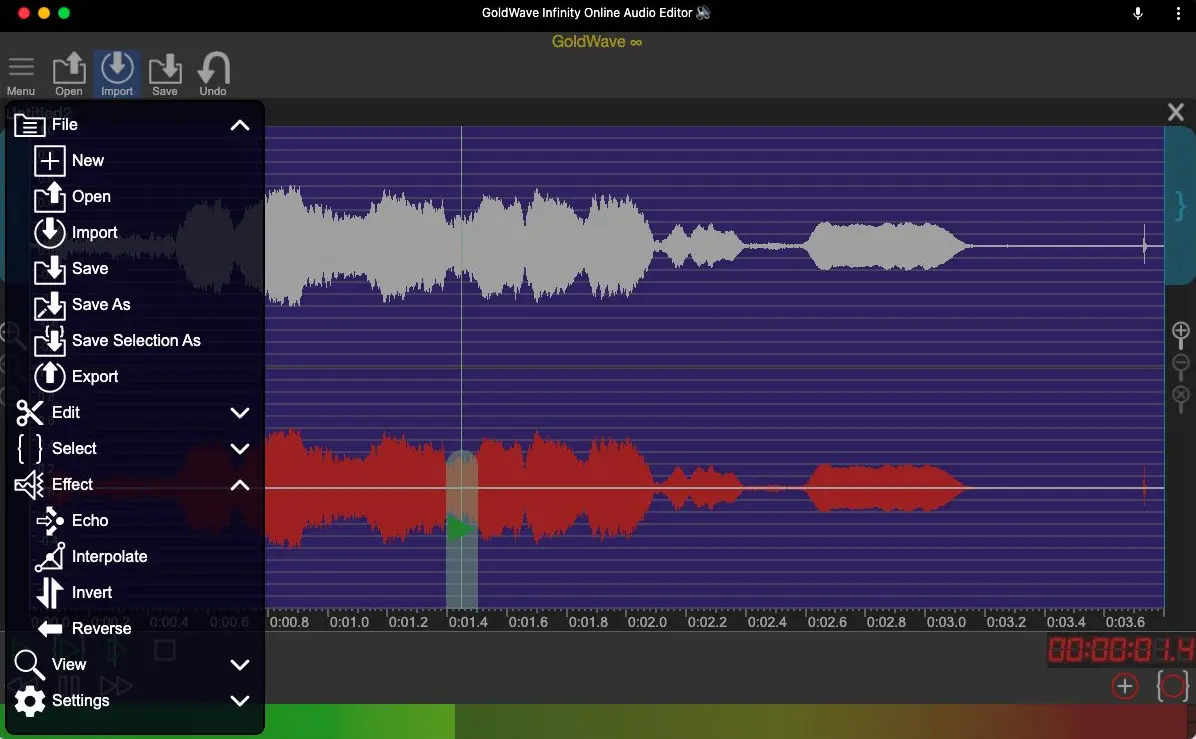Collapse the Effect section chevron
The height and width of the screenshot is (739, 1196).
point(240,485)
